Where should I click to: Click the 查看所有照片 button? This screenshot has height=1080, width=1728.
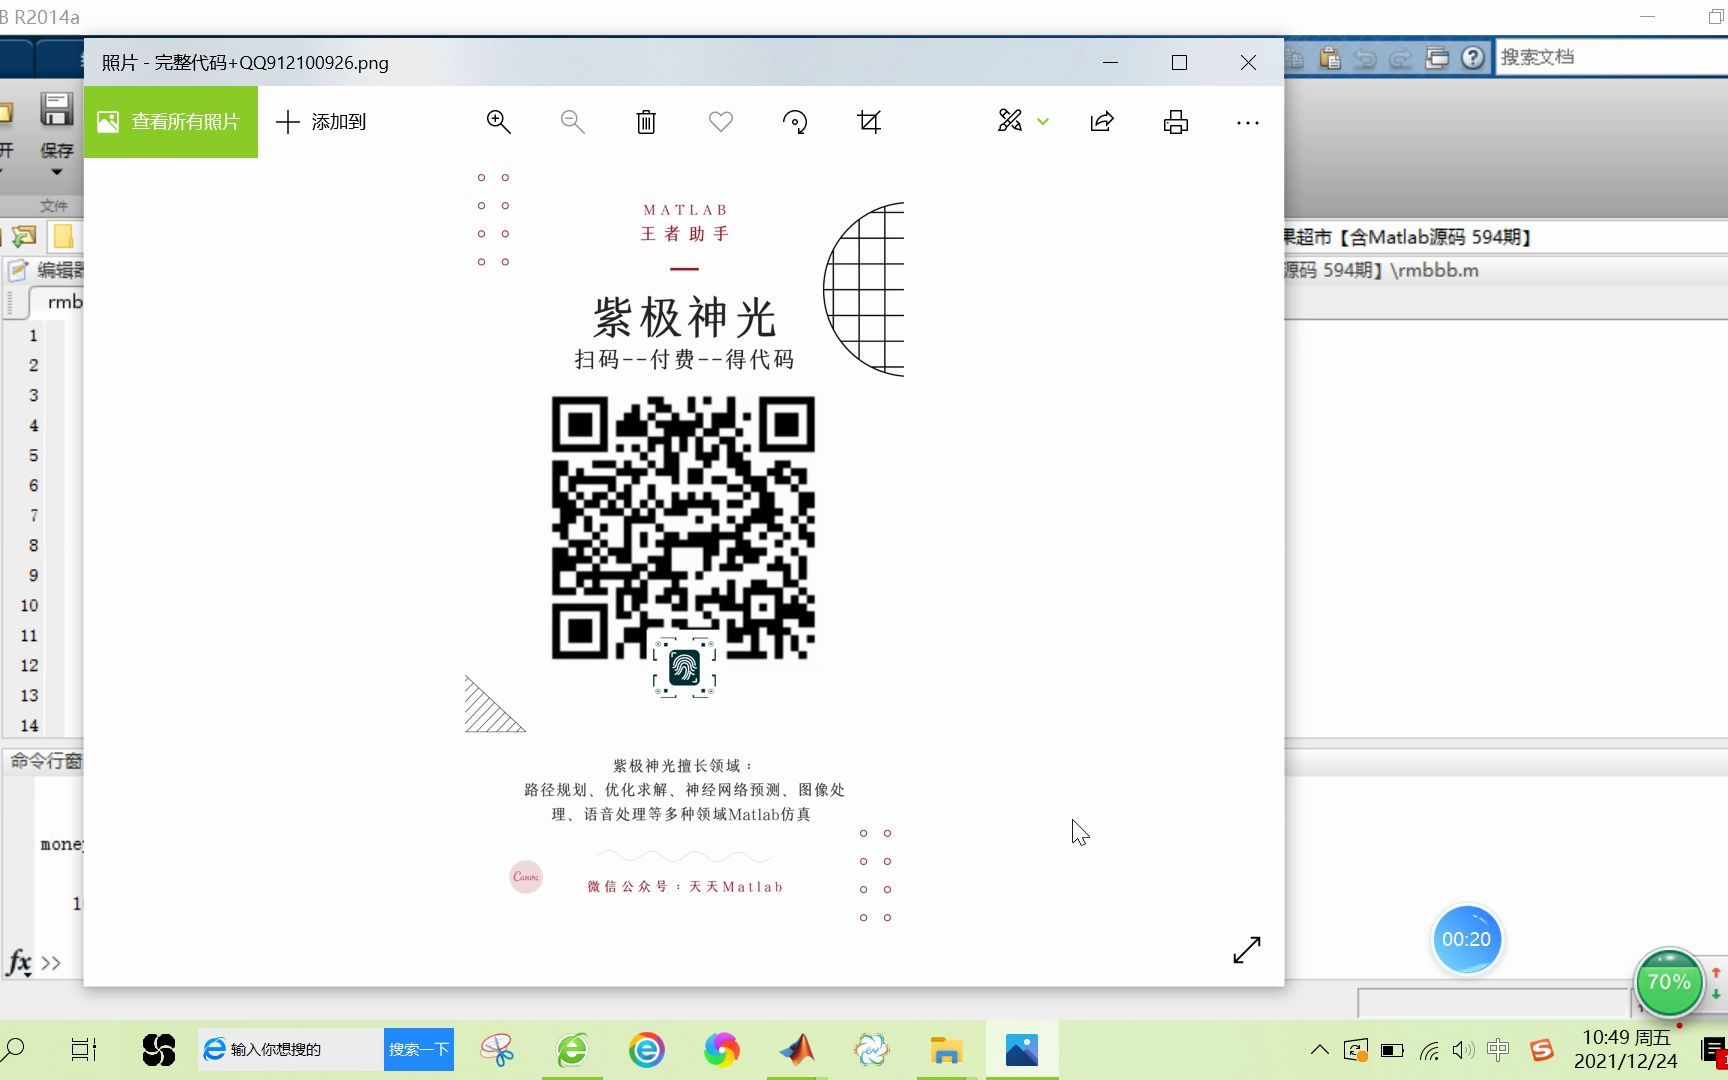171,122
